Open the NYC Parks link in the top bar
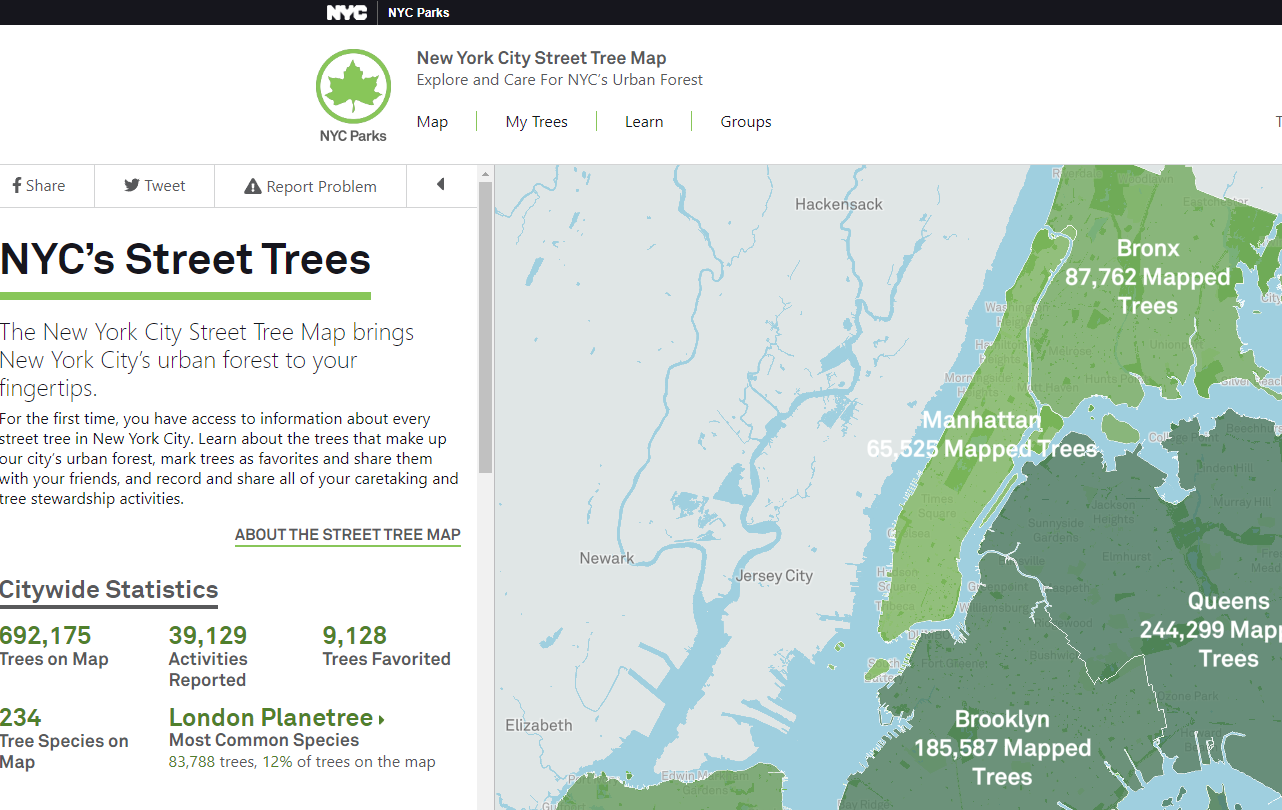The width and height of the screenshot is (1282, 810). [x=419, y=13]
